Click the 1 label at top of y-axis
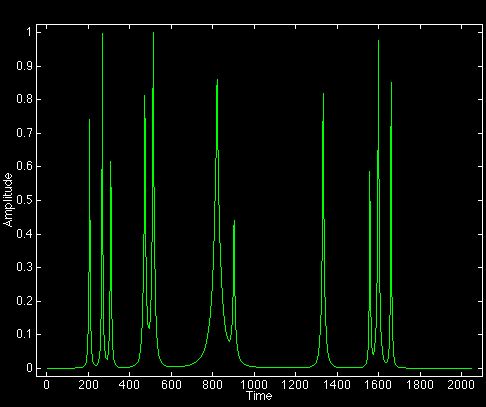 [29, 32]
